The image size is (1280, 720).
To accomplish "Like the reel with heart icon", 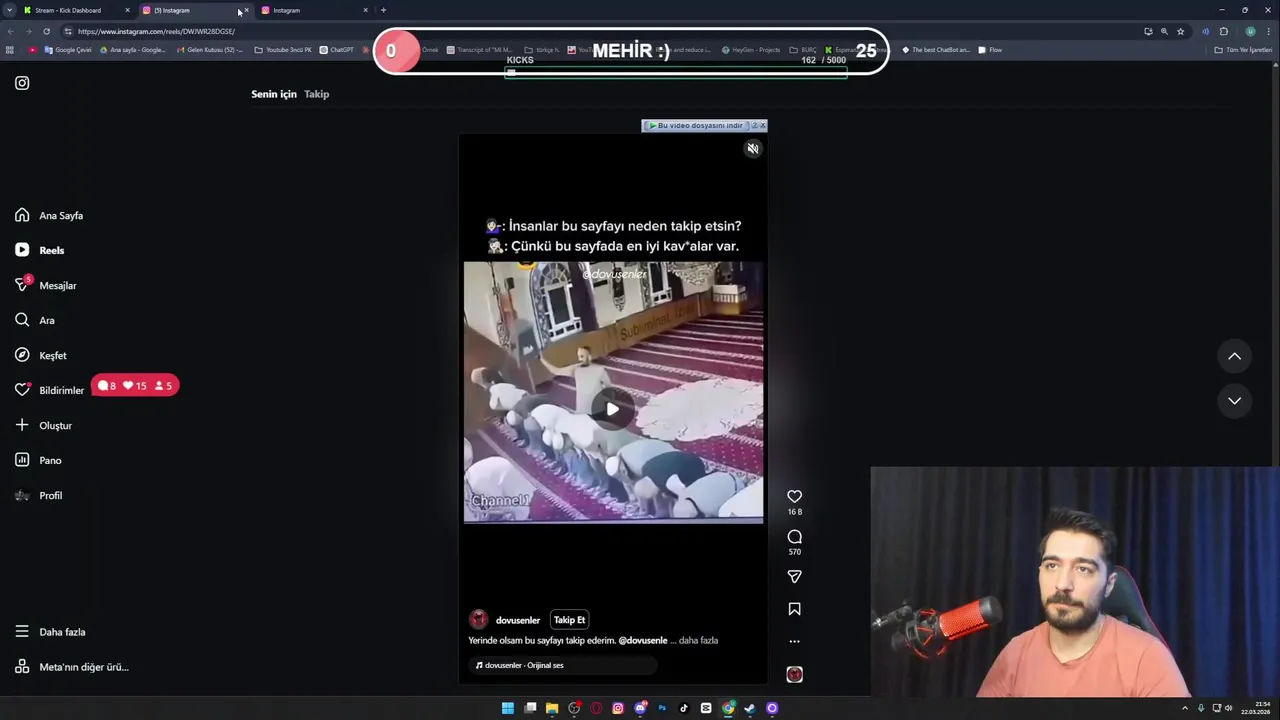I will (794, 497).
